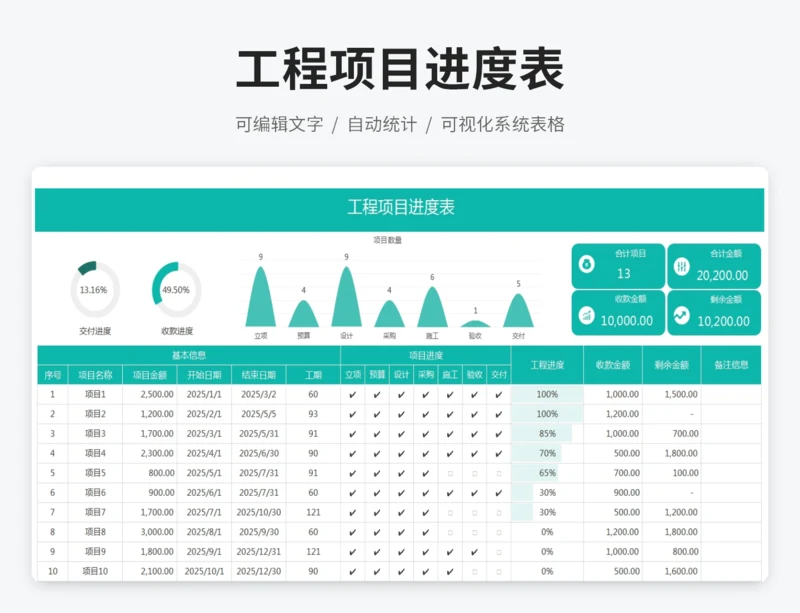Select the 项目金额 column header
Viewport: 800px width, 613px height.
150,375
